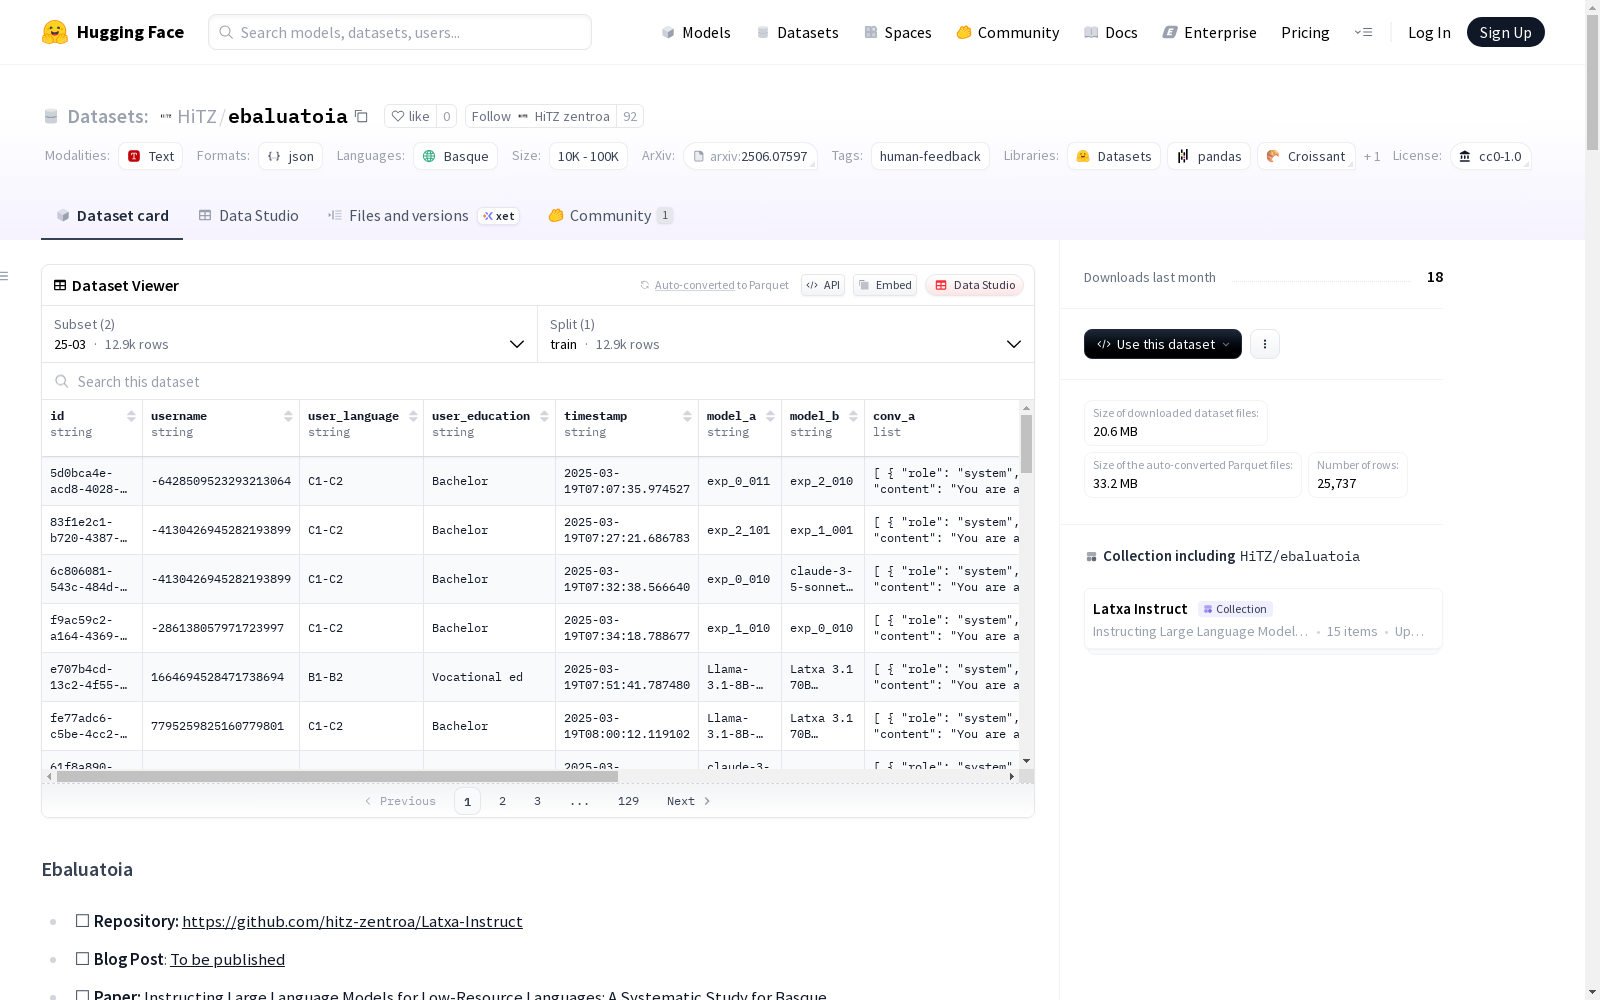Image resolution: width=1600 pixels, height=1000 pixels.
Task: Click the up arrow of the table's vertical scrollbar
Action: pos(1026,408)
